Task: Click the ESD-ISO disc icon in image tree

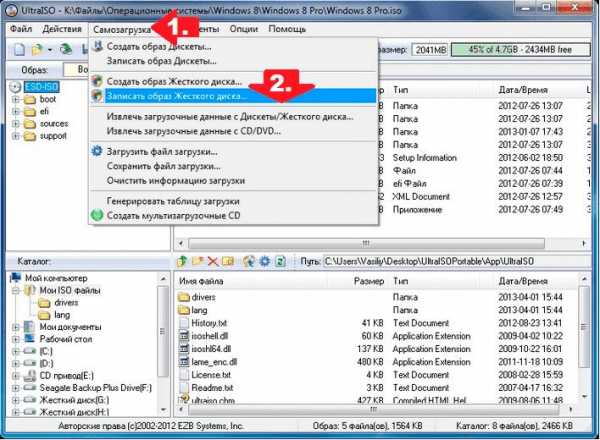Action: (x=15, y=87)
